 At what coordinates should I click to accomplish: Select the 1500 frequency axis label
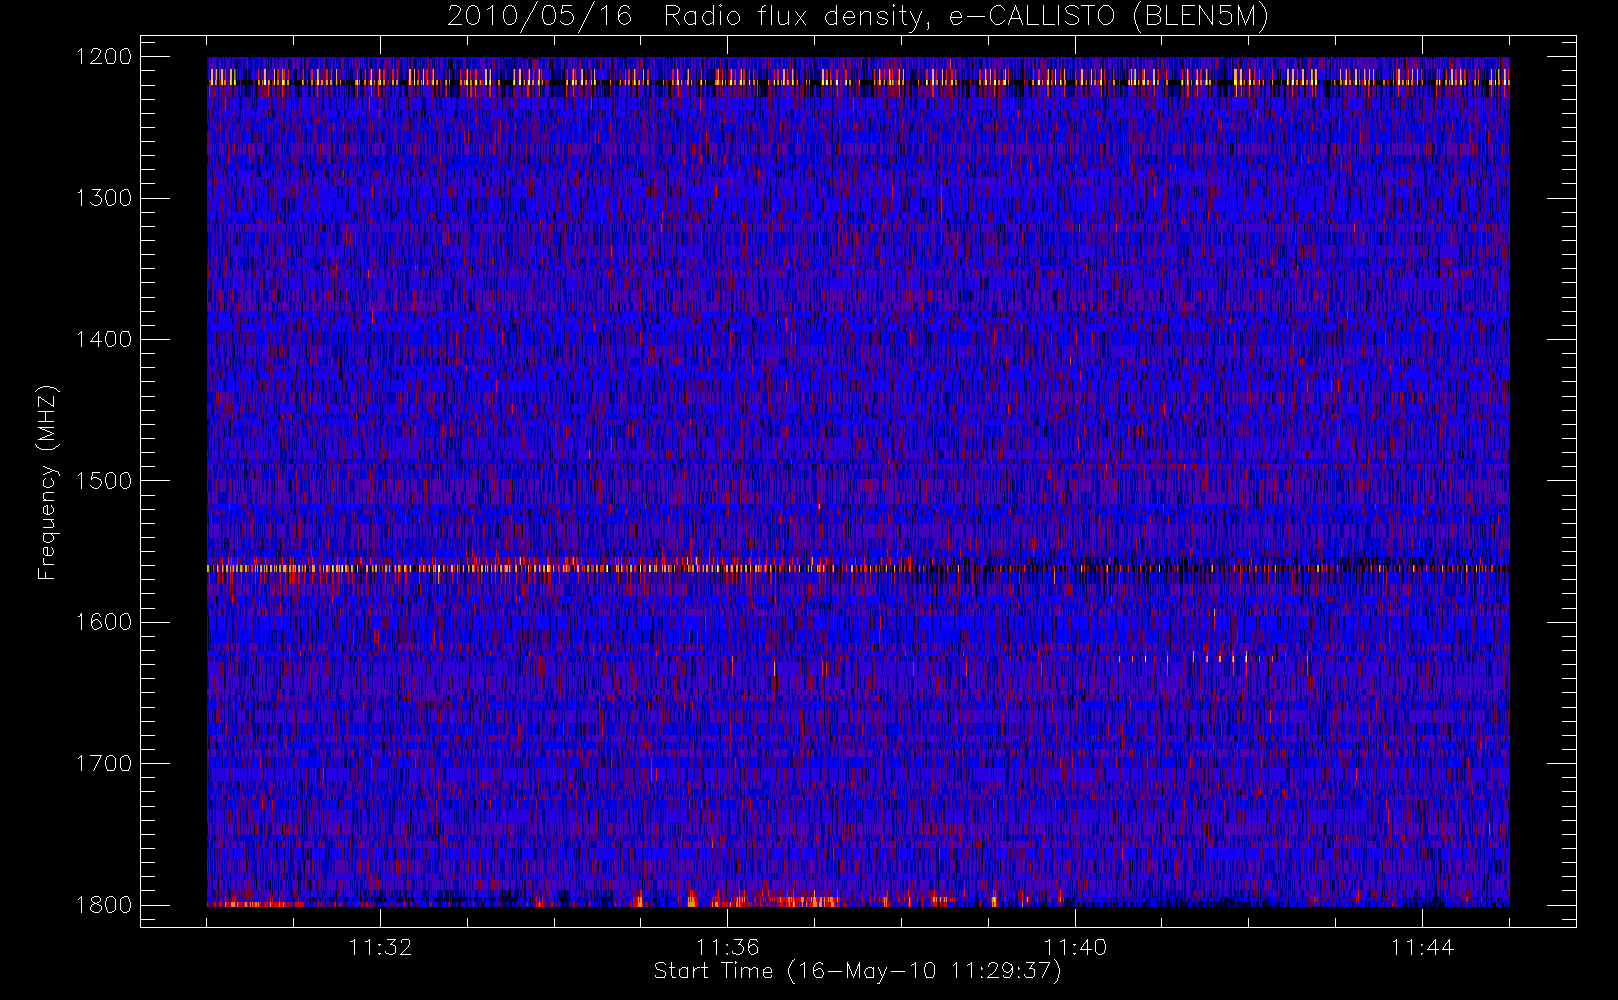[x=104, y=481]
